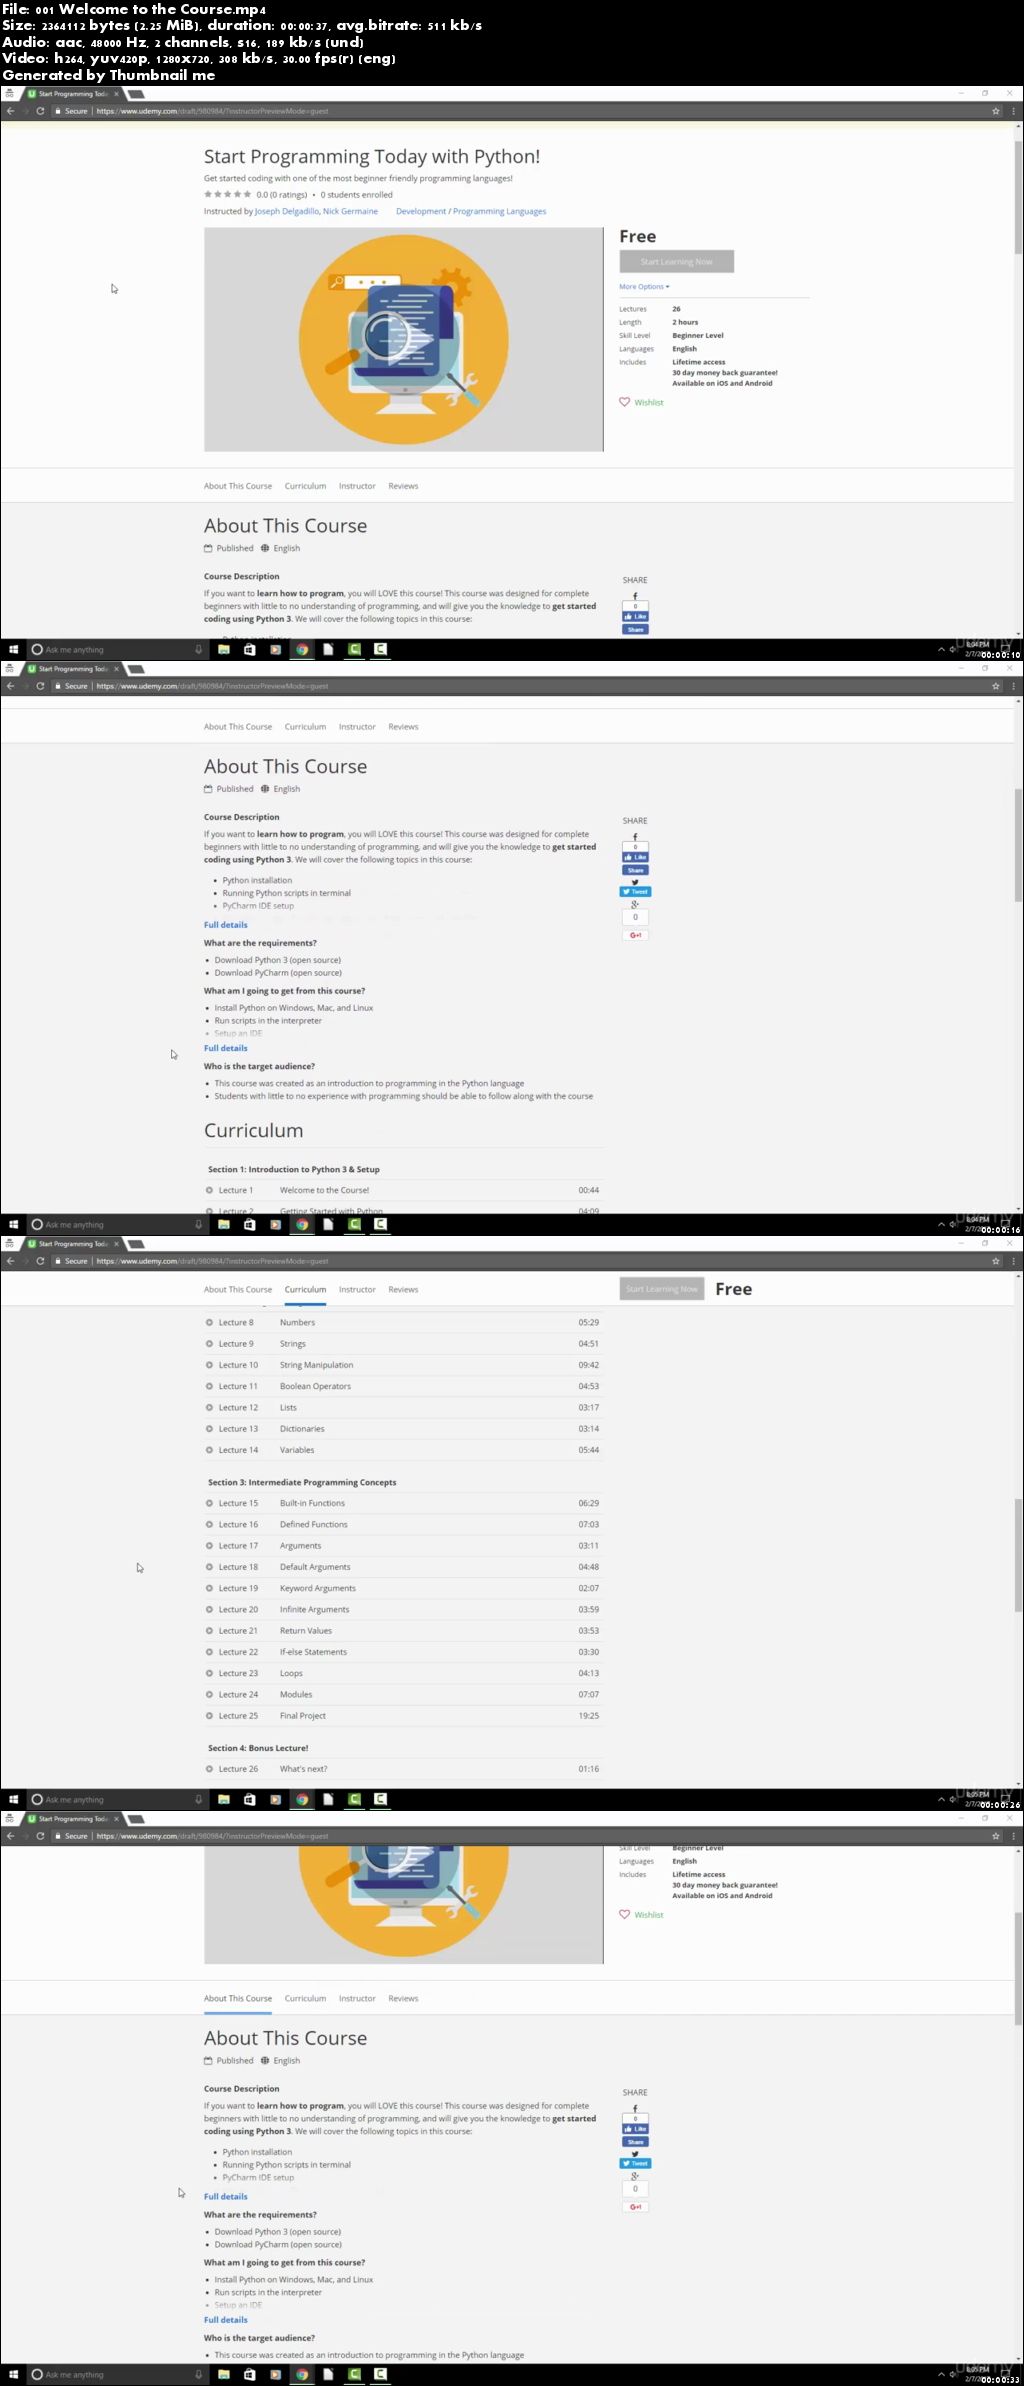Open Nick Germaine's instructor profile link
The image size is (1024, 2386).
pos(350,211)
